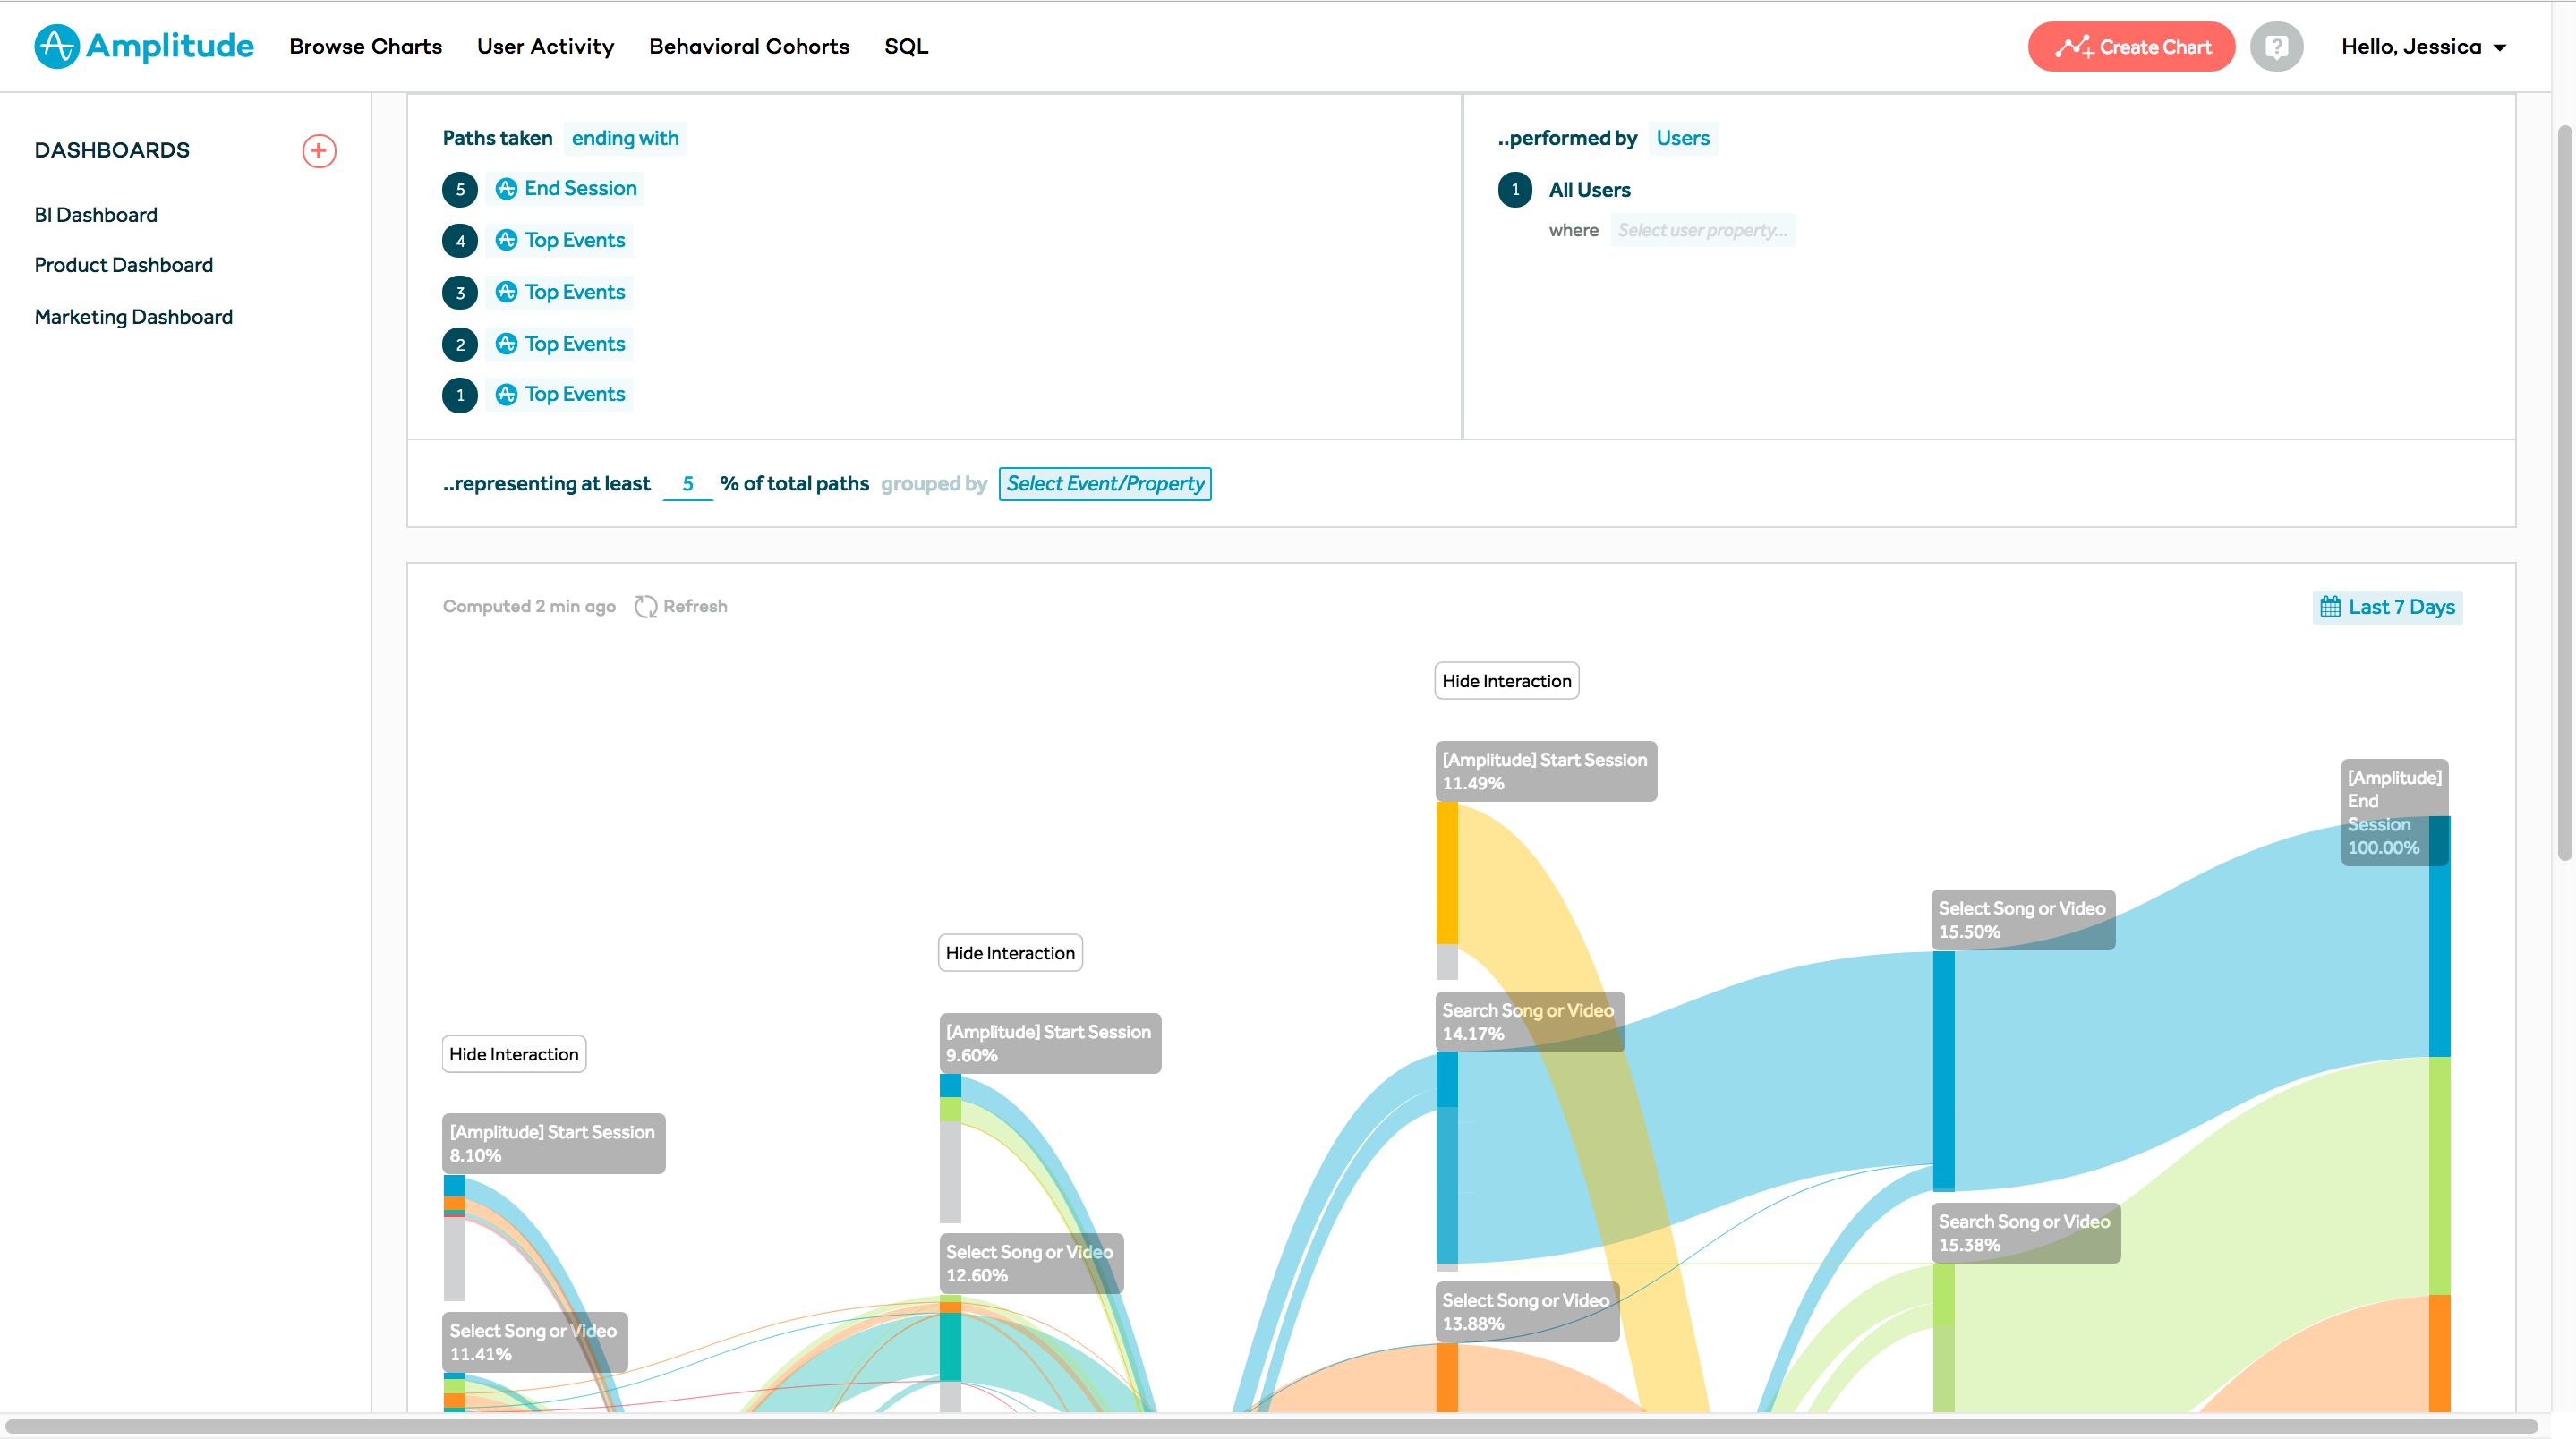Image resolution: width=2576 pixels, height=1439 pixels.
Task: Click the percent of total paths input
Action: tap(687, 484)
